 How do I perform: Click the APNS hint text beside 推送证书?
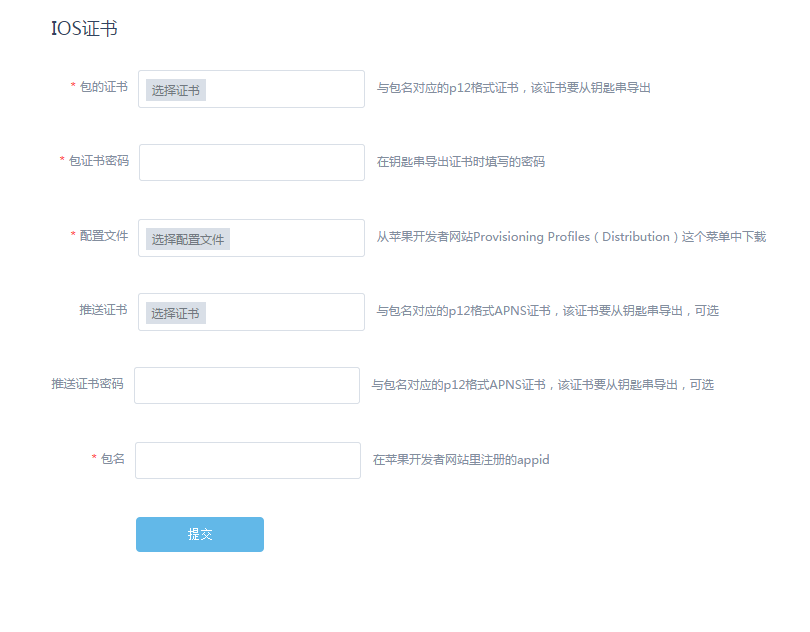pos(547,311)
